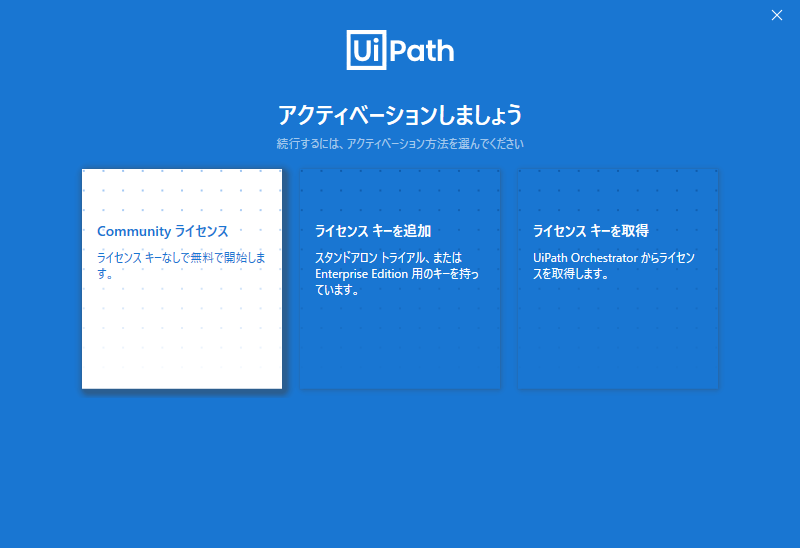Click the "Community ライセンス" title text
800x548 pixels.
(162, 231)
